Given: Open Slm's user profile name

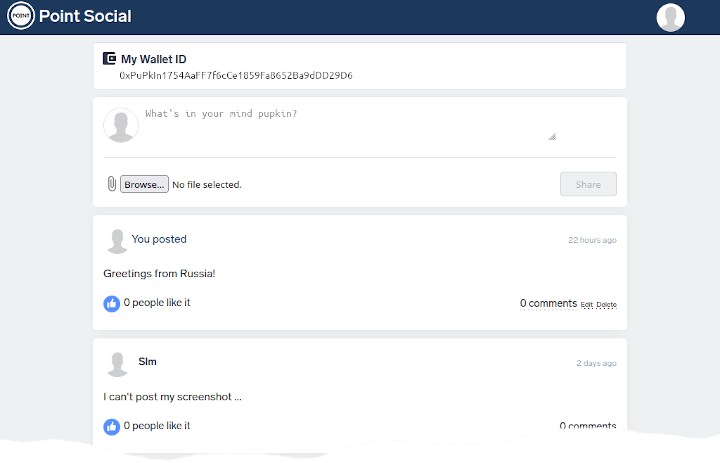Looking at the screenshot, I should click(147, 361).
